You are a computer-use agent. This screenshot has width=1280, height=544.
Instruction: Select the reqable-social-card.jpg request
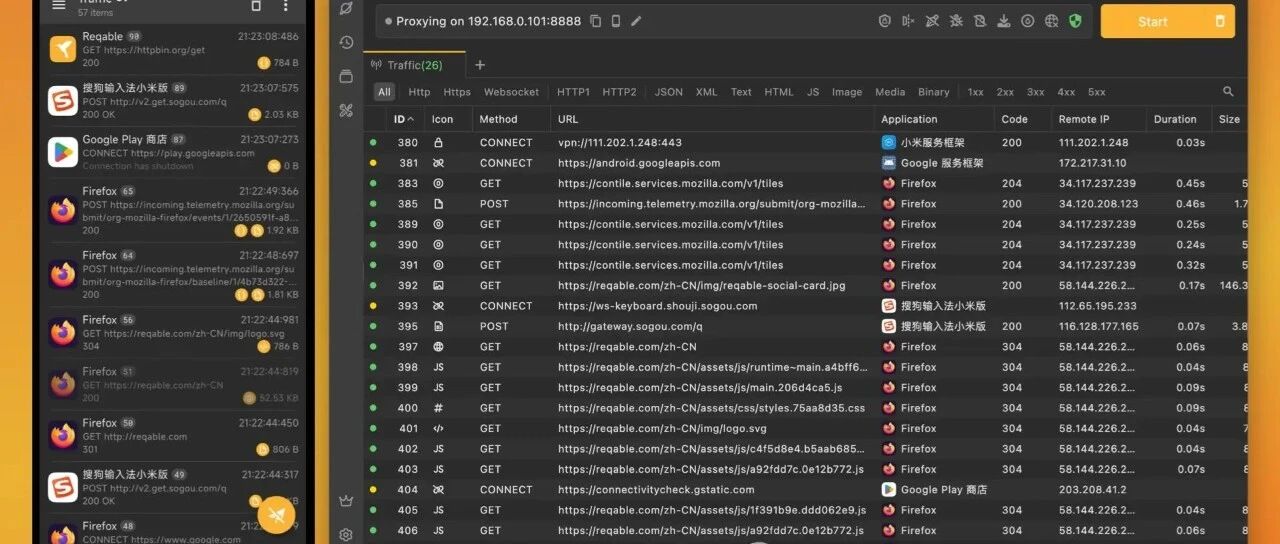[805, 285]
